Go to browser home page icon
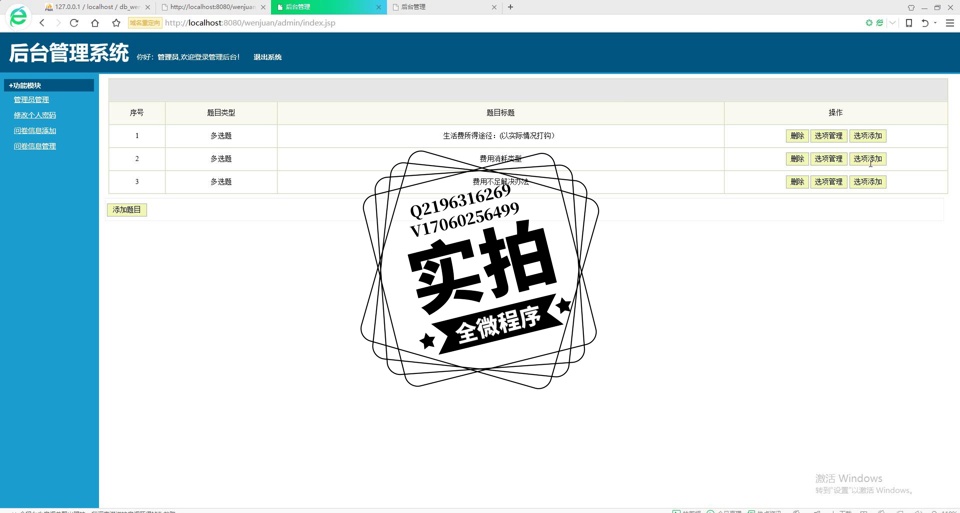 click(x=95, y=23)
